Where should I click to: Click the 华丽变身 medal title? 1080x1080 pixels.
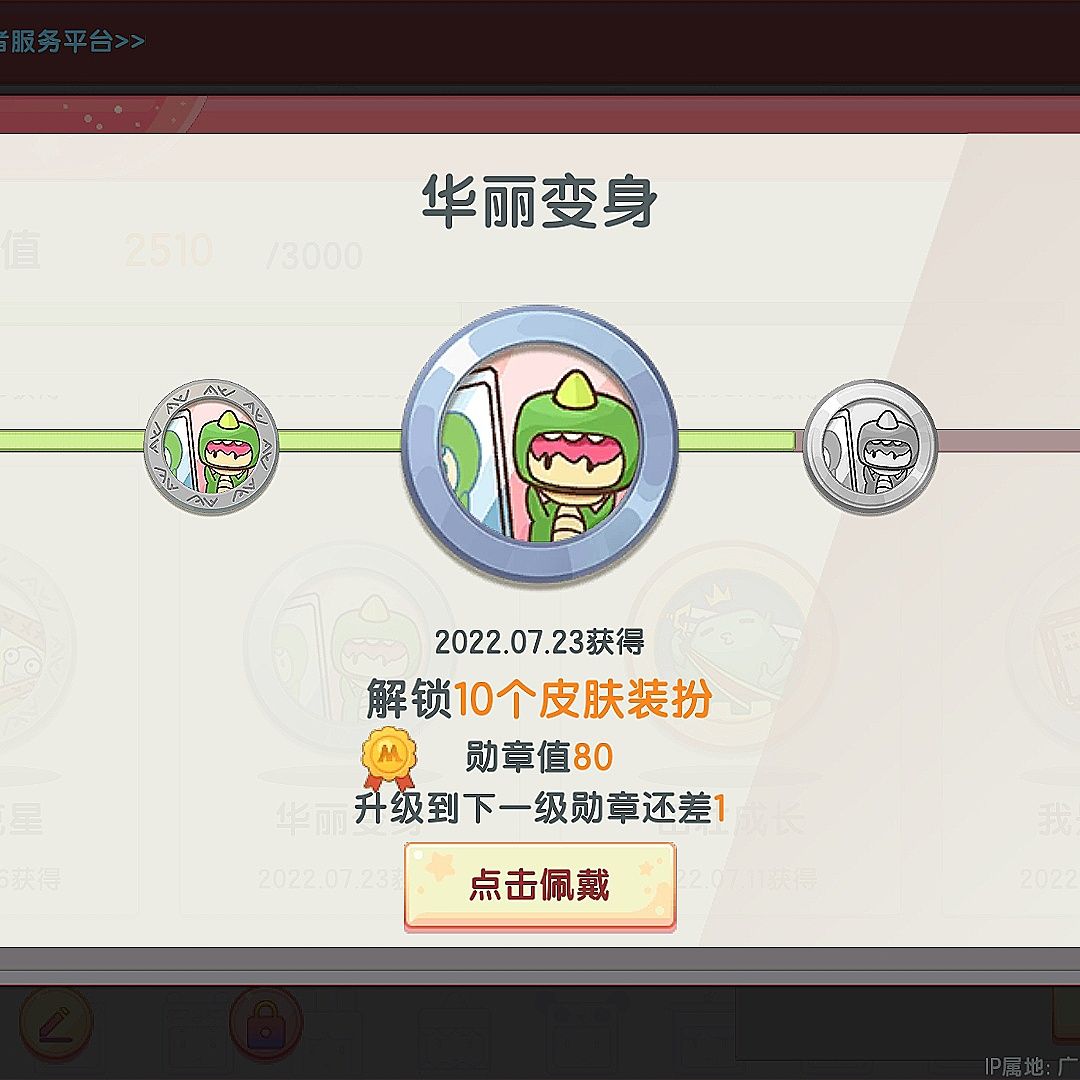point(539,200)
